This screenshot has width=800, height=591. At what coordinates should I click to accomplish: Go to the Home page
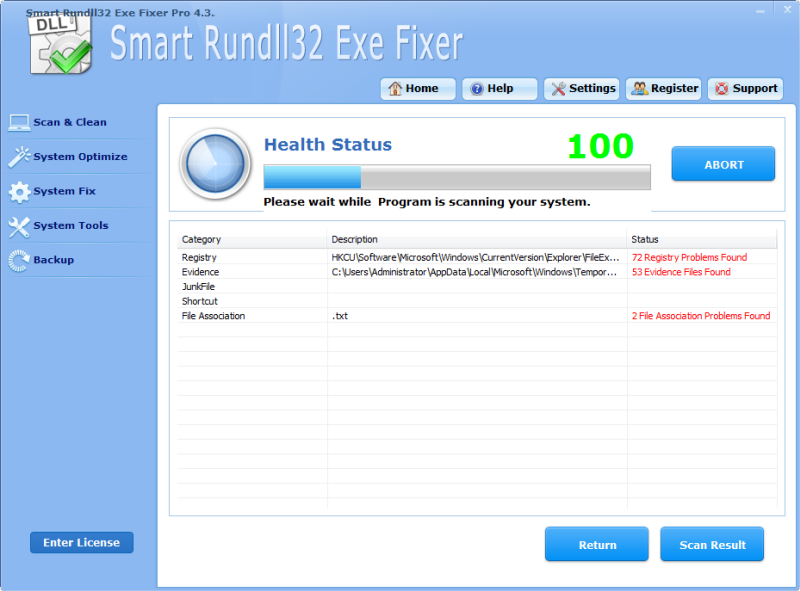pyautogui.click(x=418, y=89)
